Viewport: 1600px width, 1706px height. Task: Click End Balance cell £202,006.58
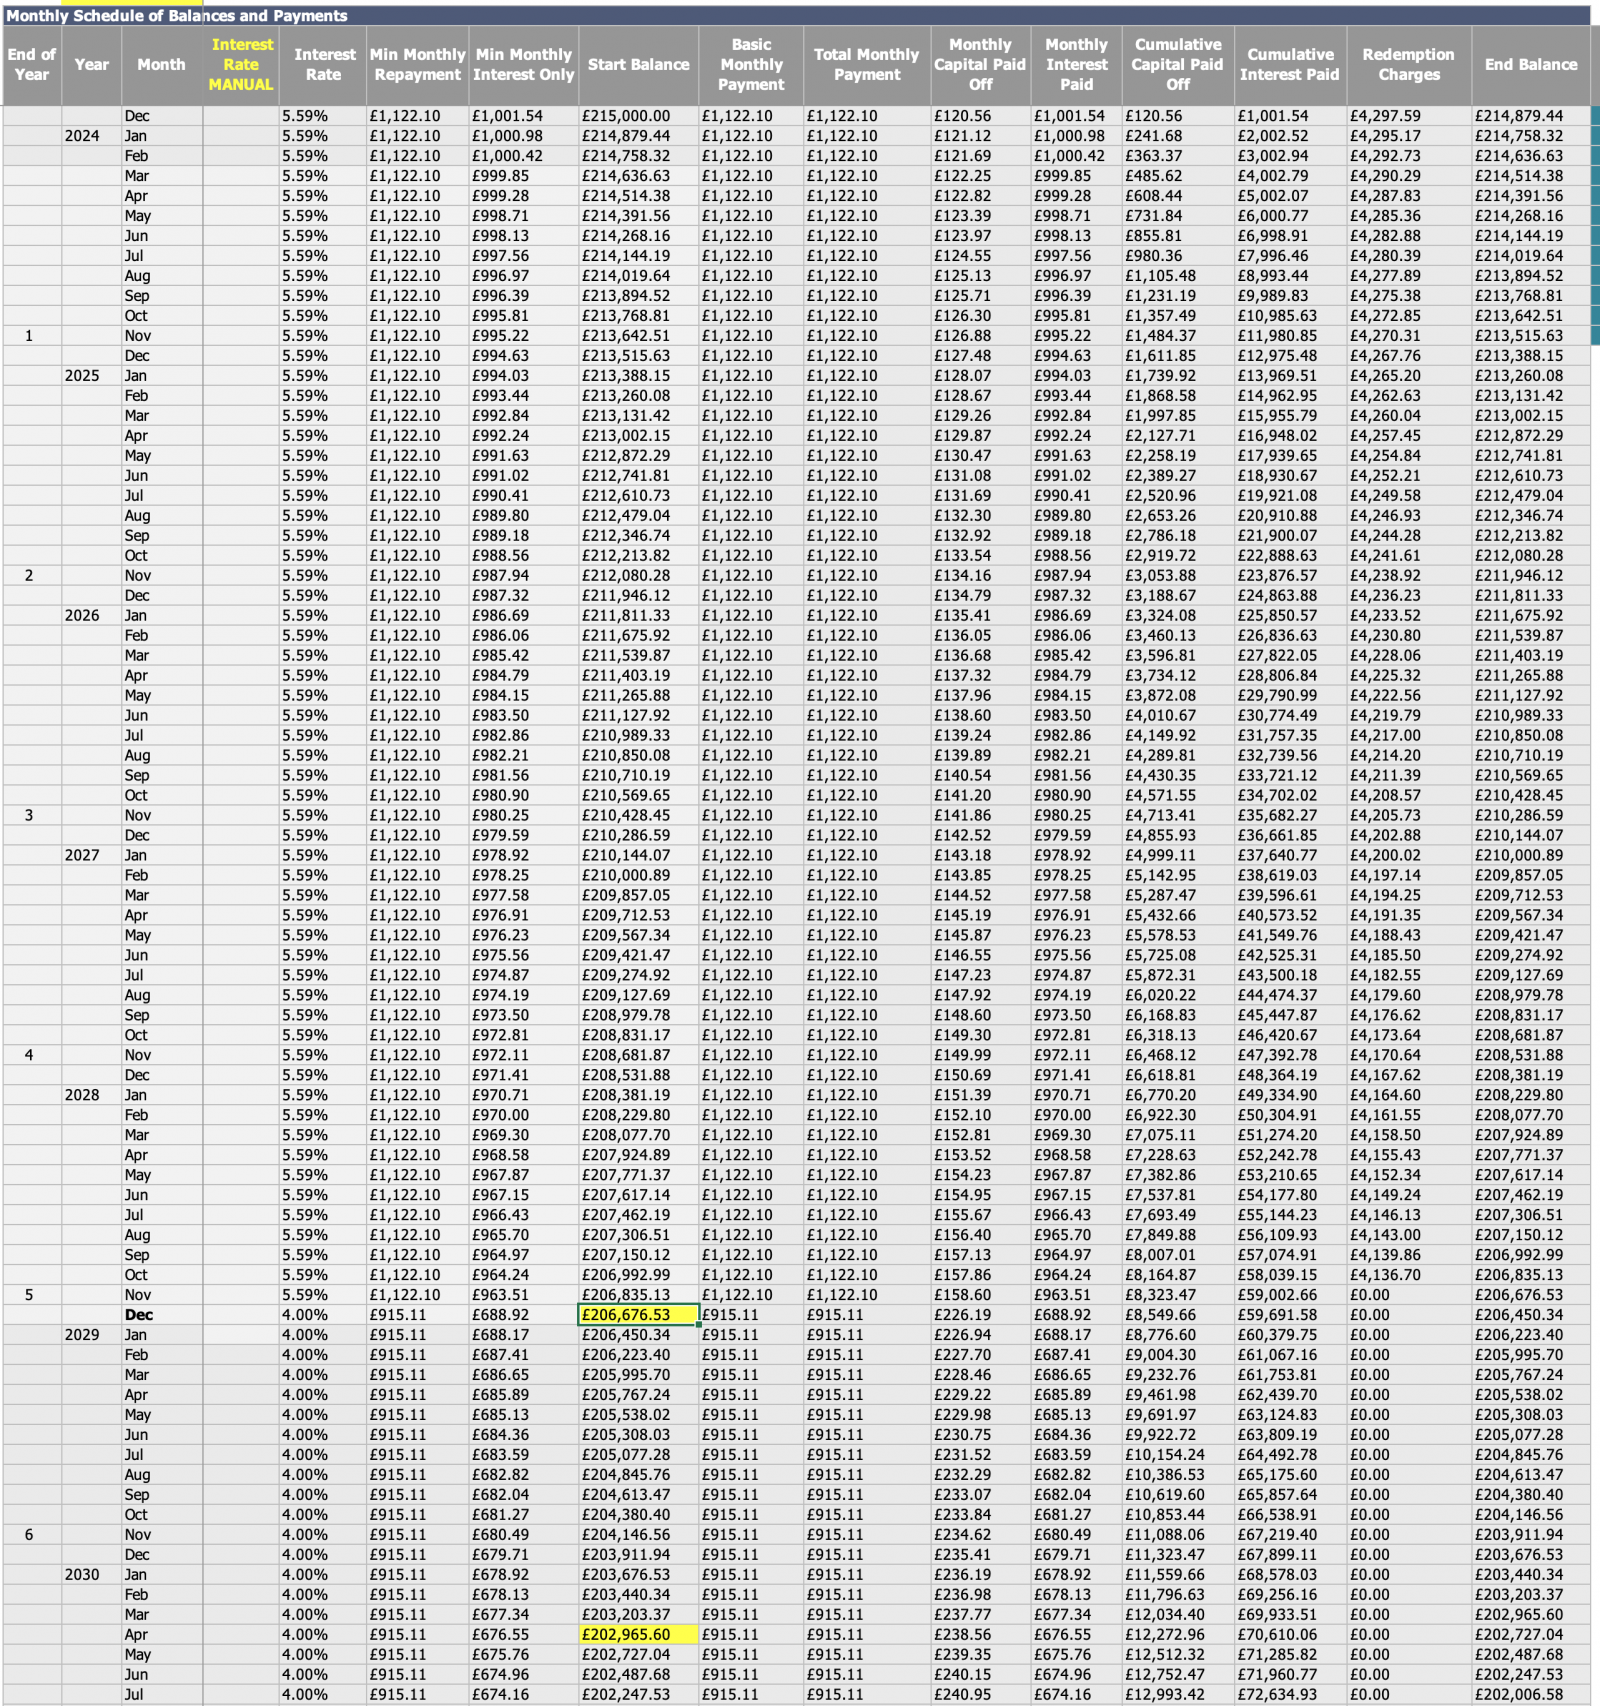[1530, 1695]
